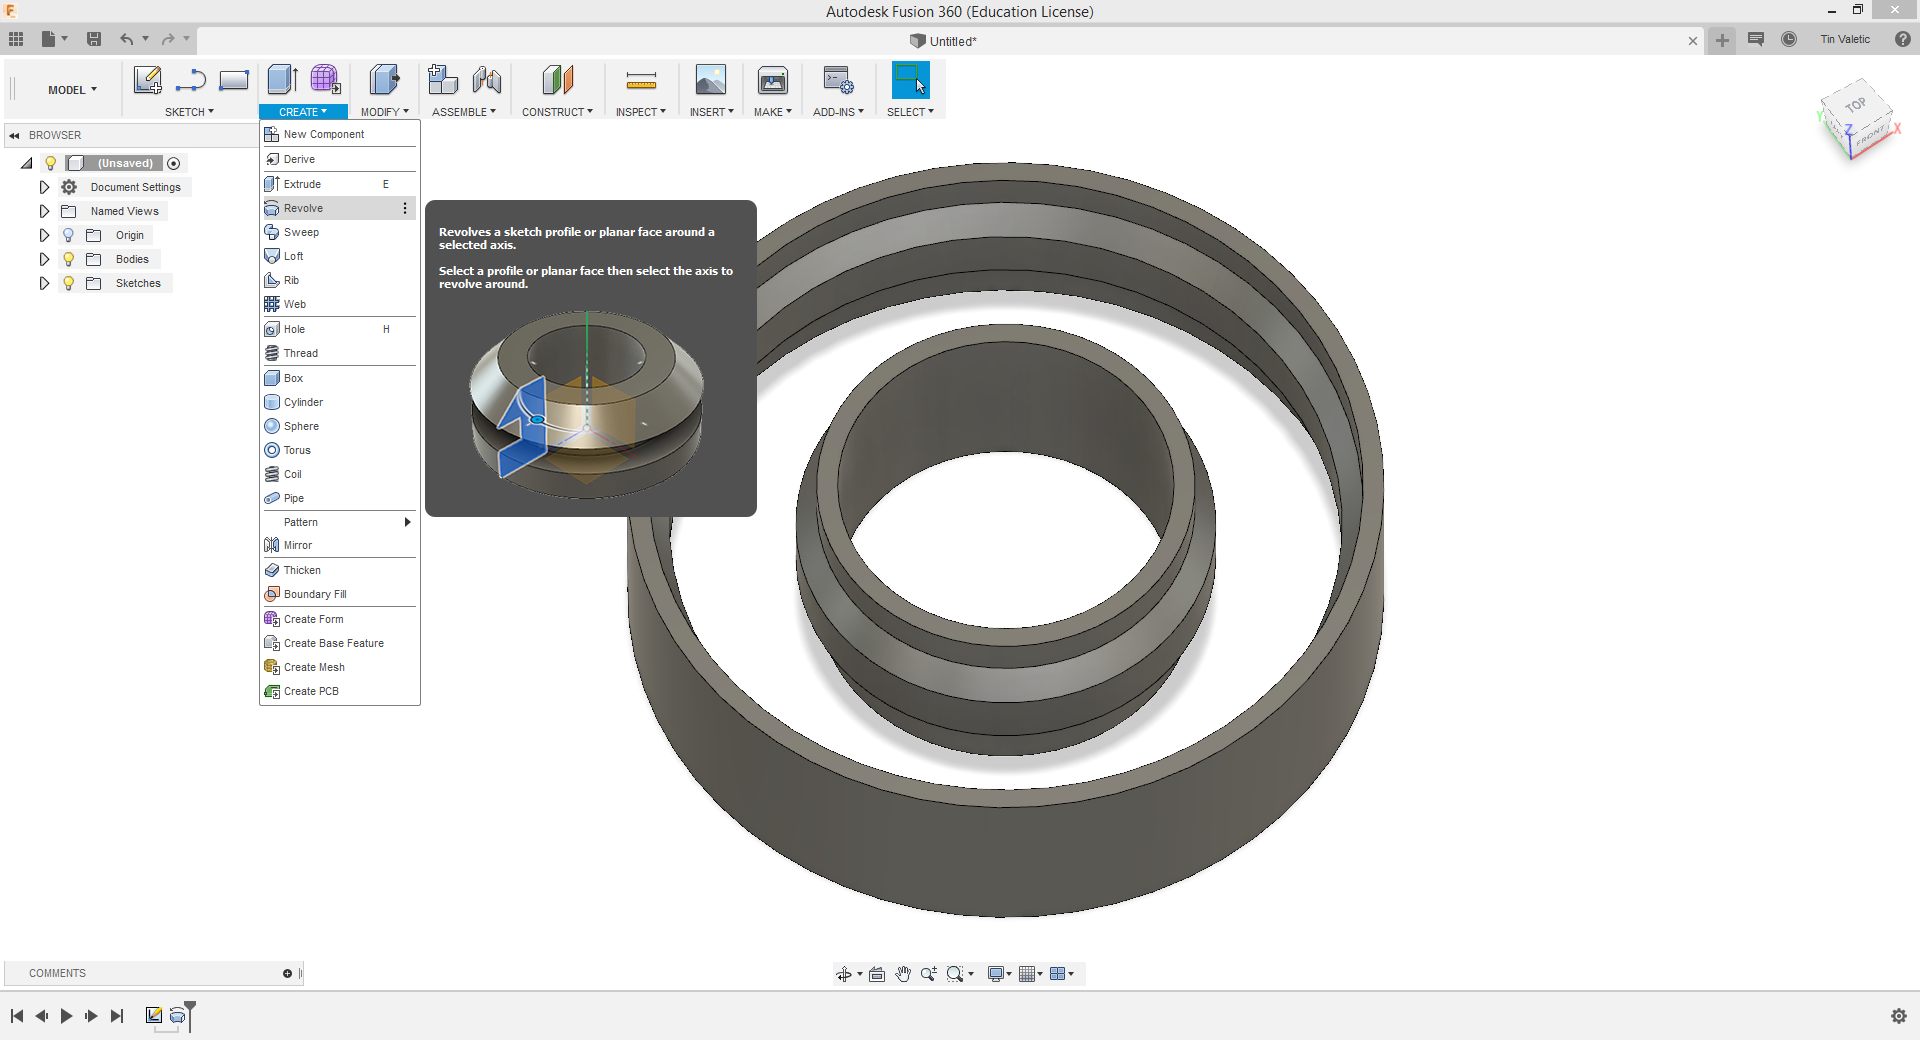Open the MODEL workspace dropdown
This screenshot has height=1040, width=1920.
(x=72, y=90)
